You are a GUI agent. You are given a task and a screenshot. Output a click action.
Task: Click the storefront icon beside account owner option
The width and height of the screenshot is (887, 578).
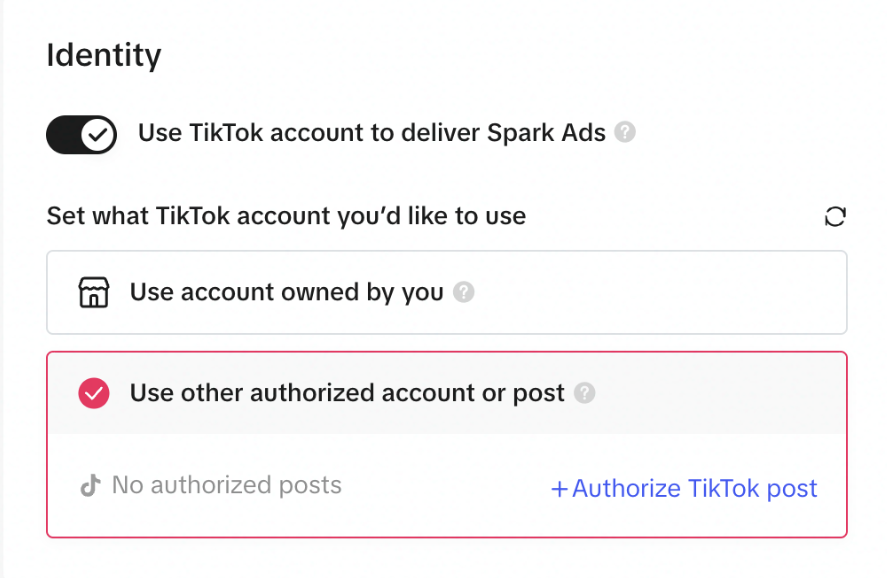(x=93, y=292)
